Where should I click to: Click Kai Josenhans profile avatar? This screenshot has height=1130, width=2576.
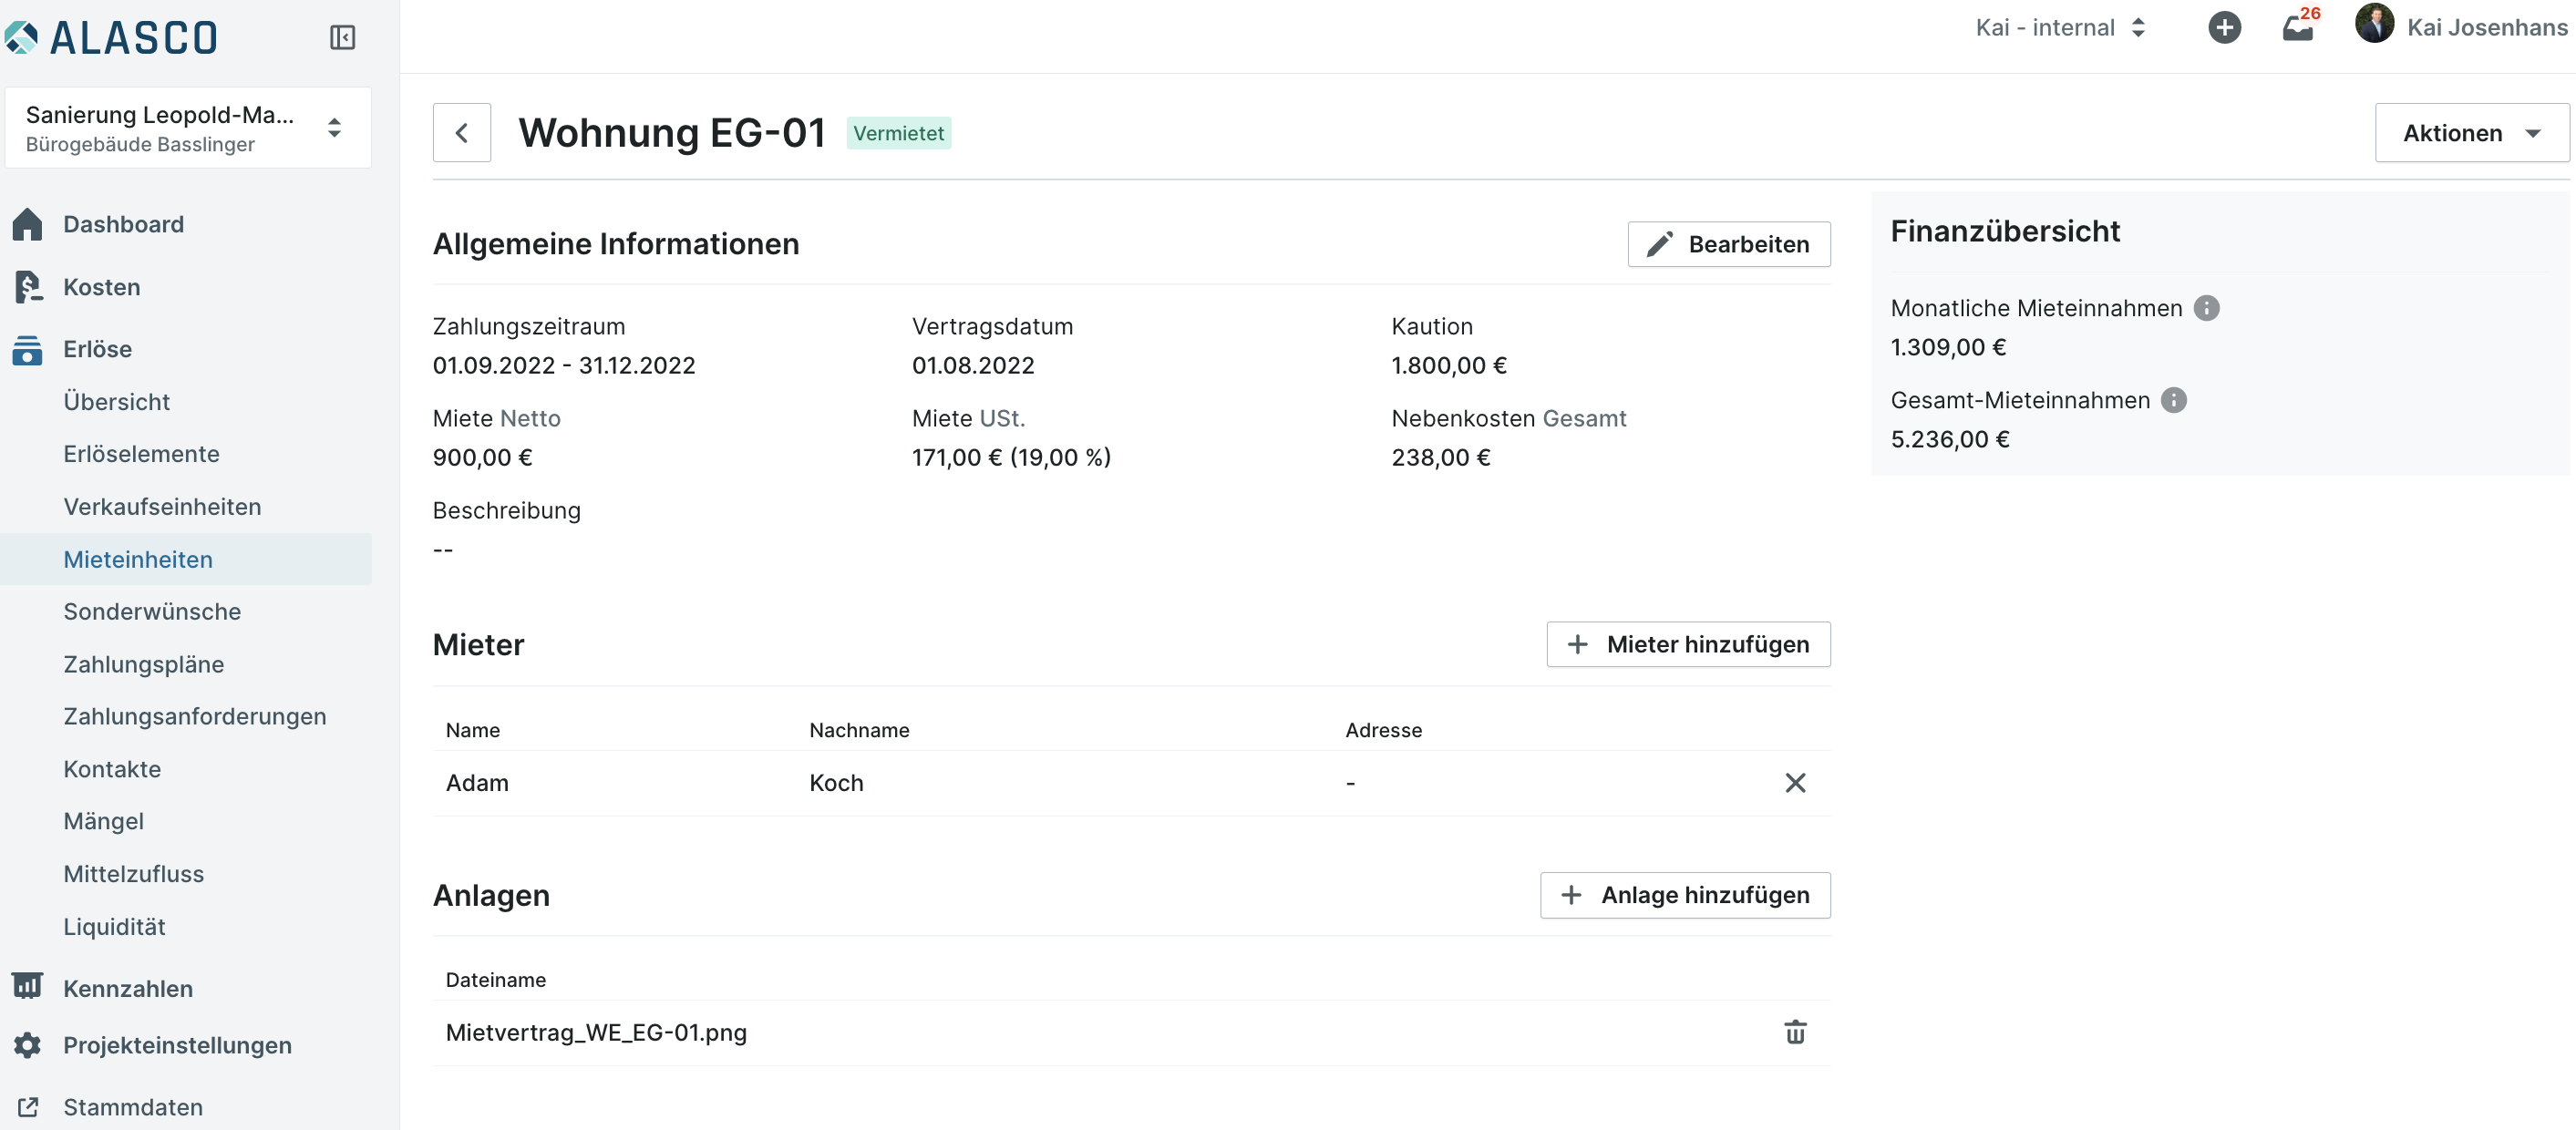(x=2373, y=25)
